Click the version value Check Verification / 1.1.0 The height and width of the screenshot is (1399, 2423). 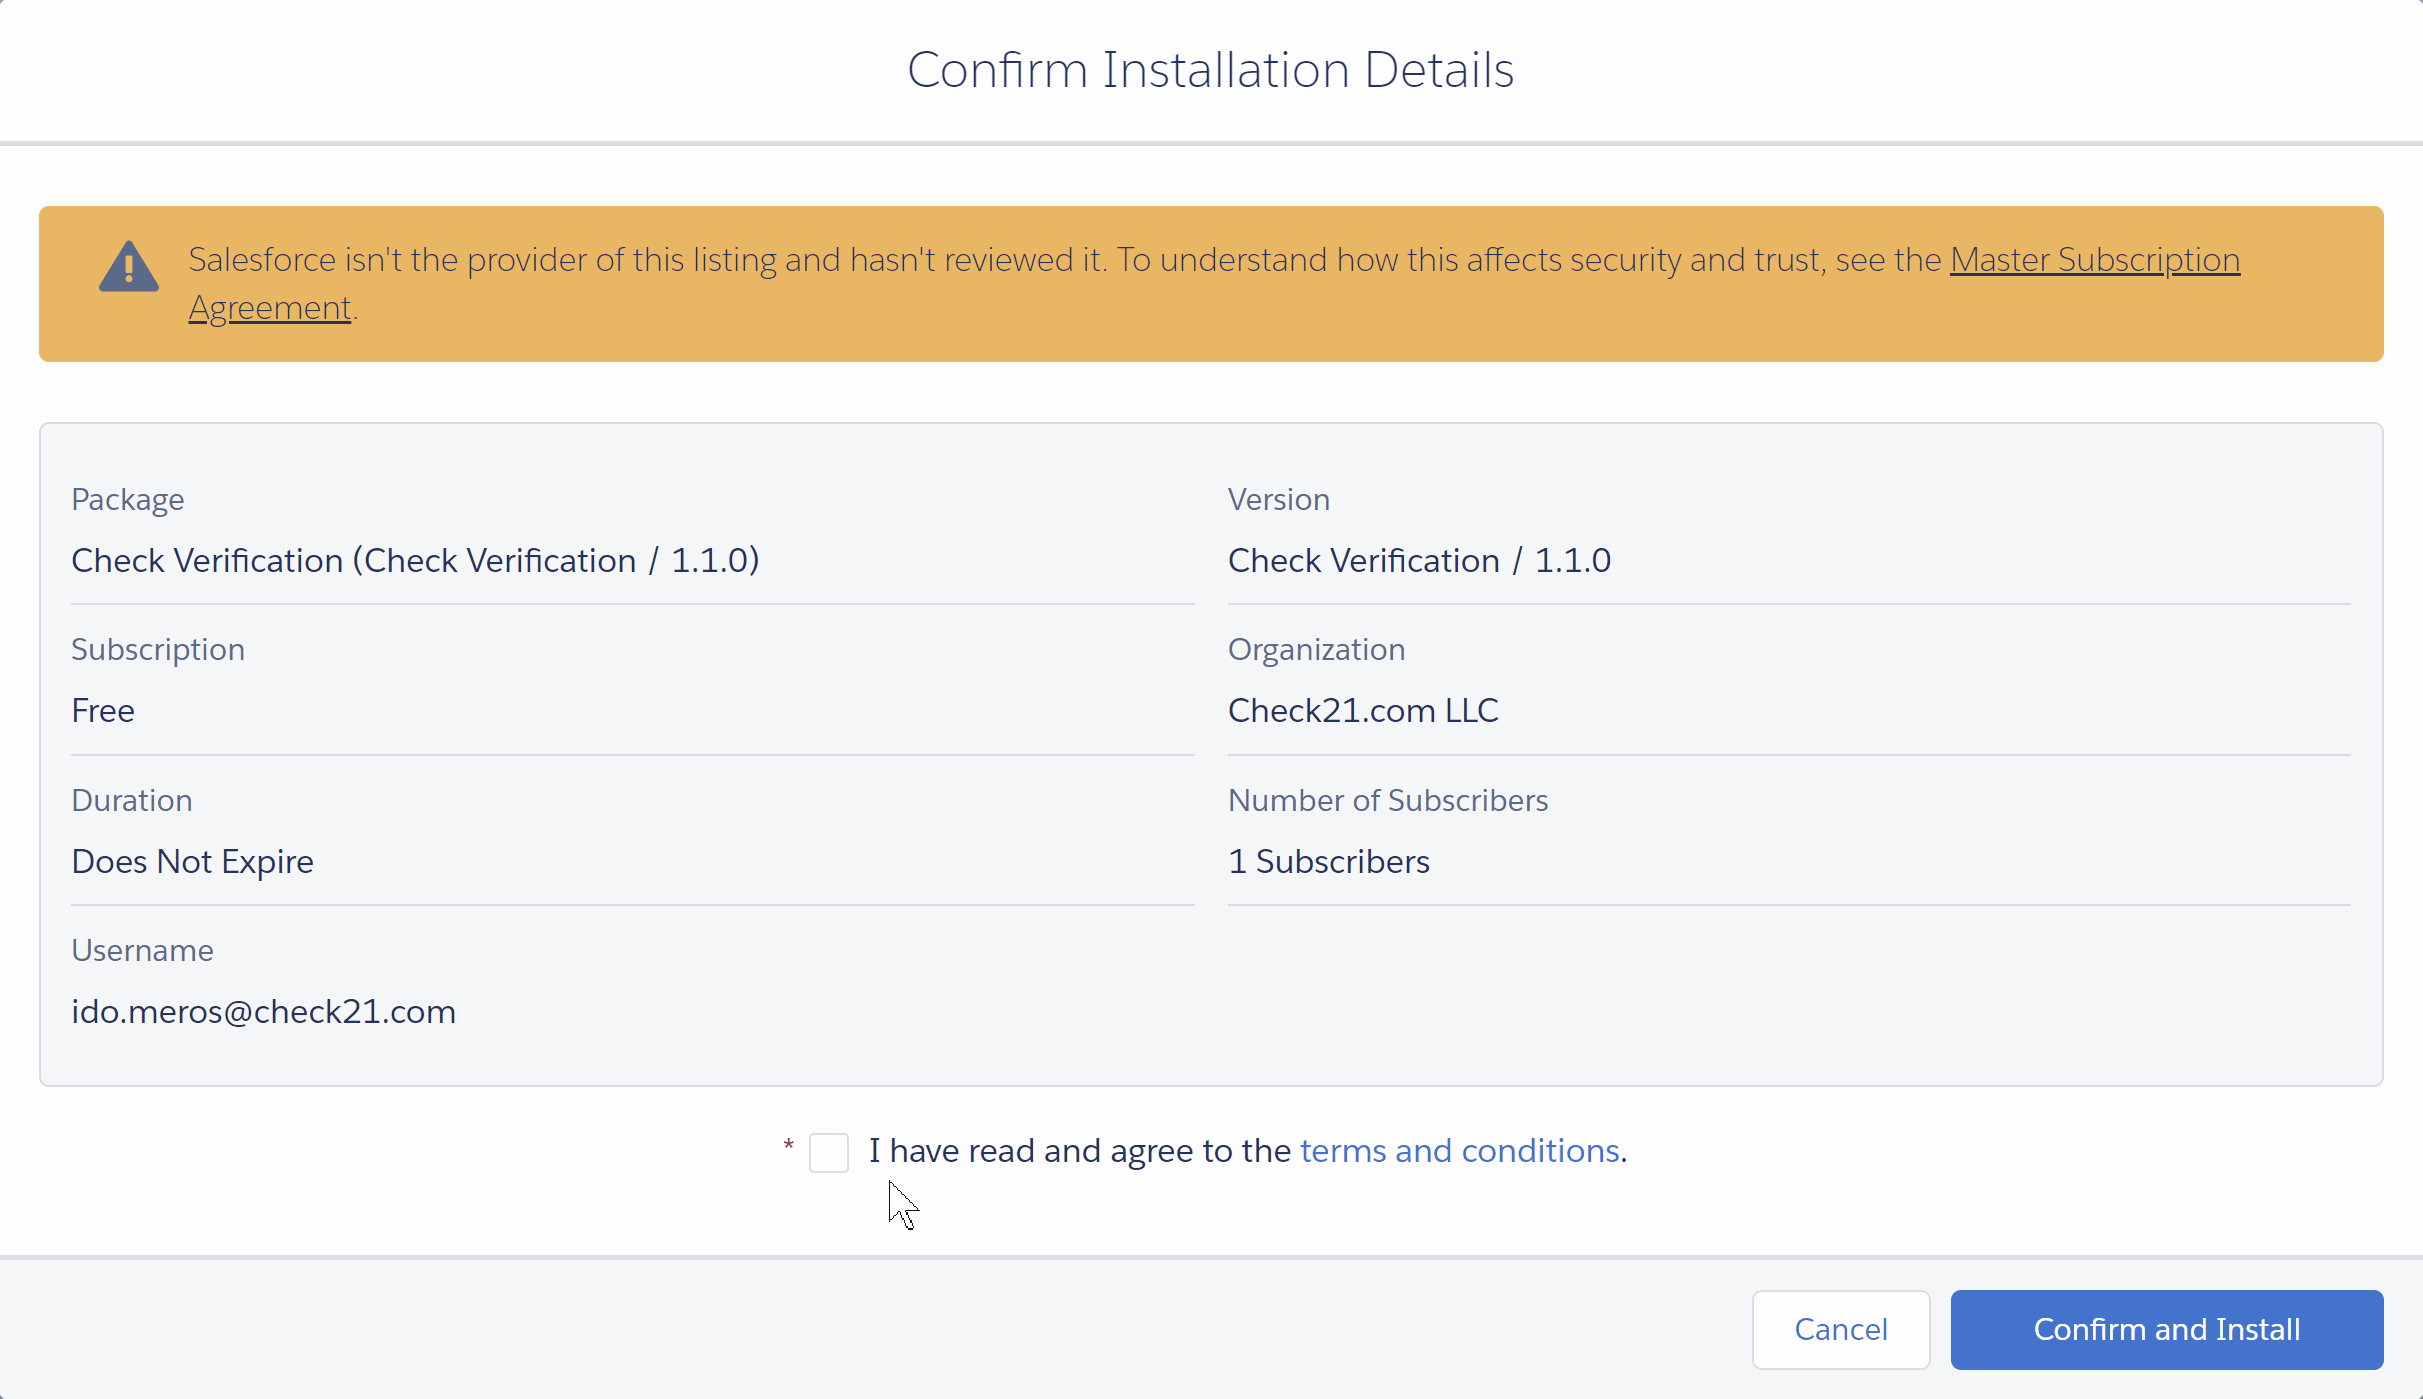click(x=1418, y=561)
